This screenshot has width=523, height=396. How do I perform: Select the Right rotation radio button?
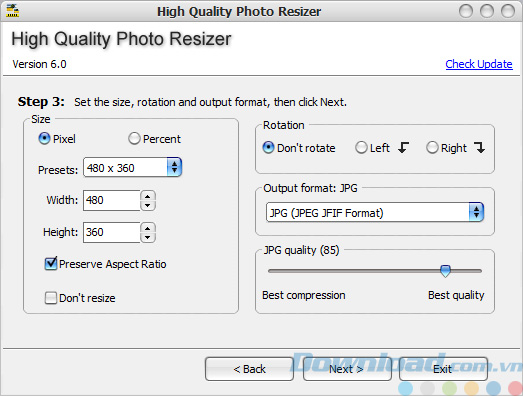click(432, 147)
